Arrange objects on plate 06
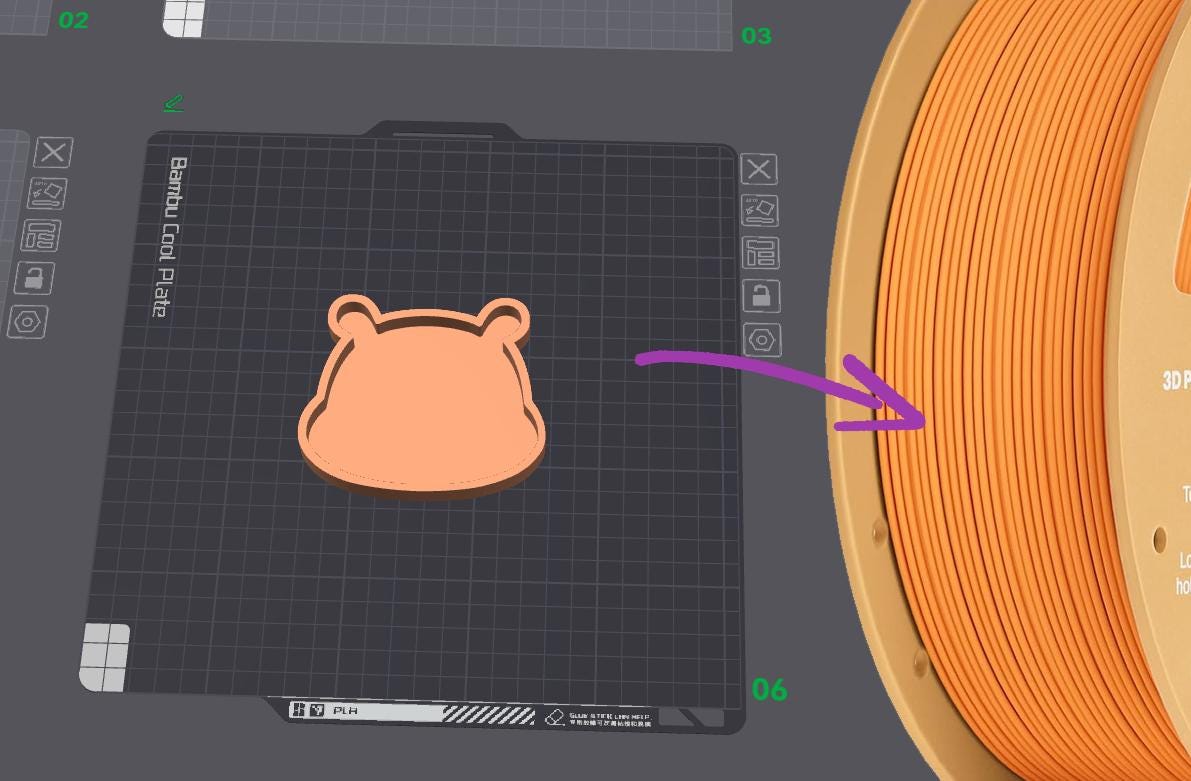The image size is (1191, 781). (x=760, y=253)
